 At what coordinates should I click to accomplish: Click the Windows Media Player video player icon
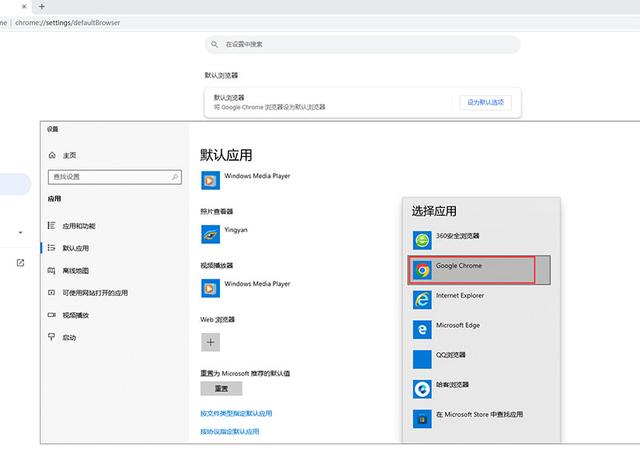point(210,288)
